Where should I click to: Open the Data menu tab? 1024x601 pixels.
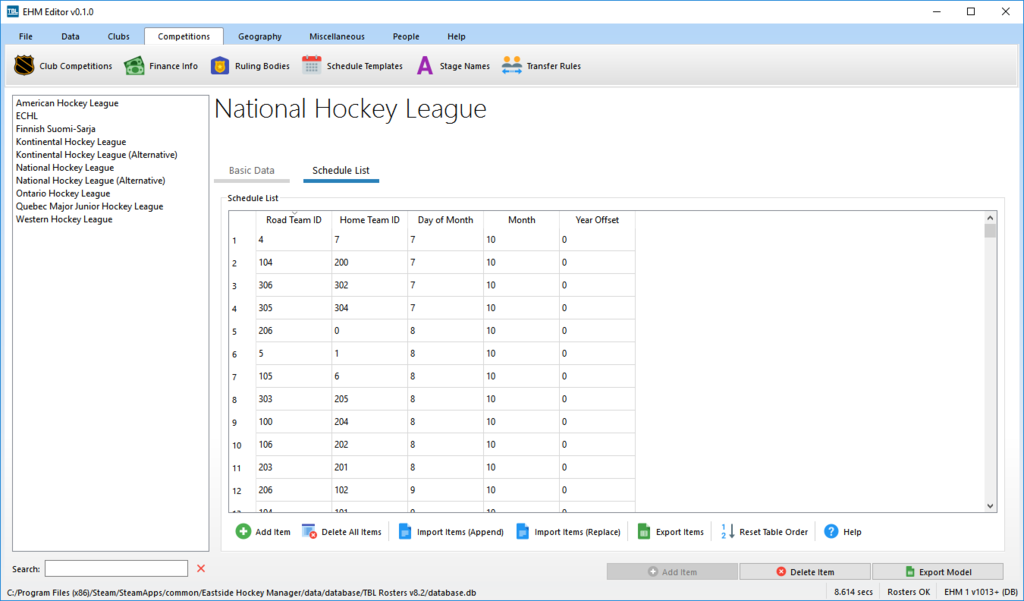[71, 37]
